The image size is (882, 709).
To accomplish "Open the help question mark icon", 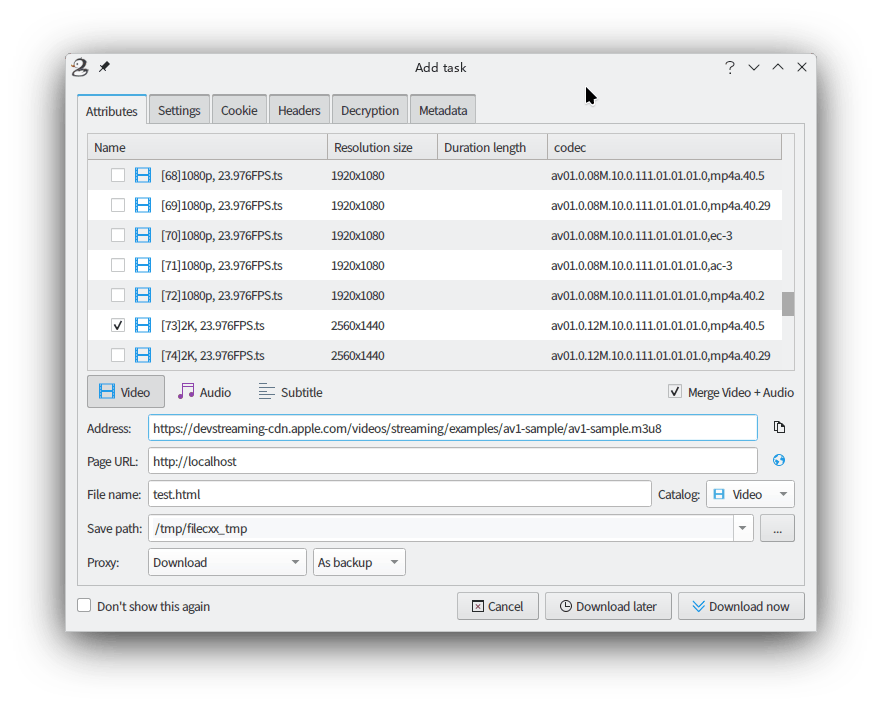I will [730, 68].
